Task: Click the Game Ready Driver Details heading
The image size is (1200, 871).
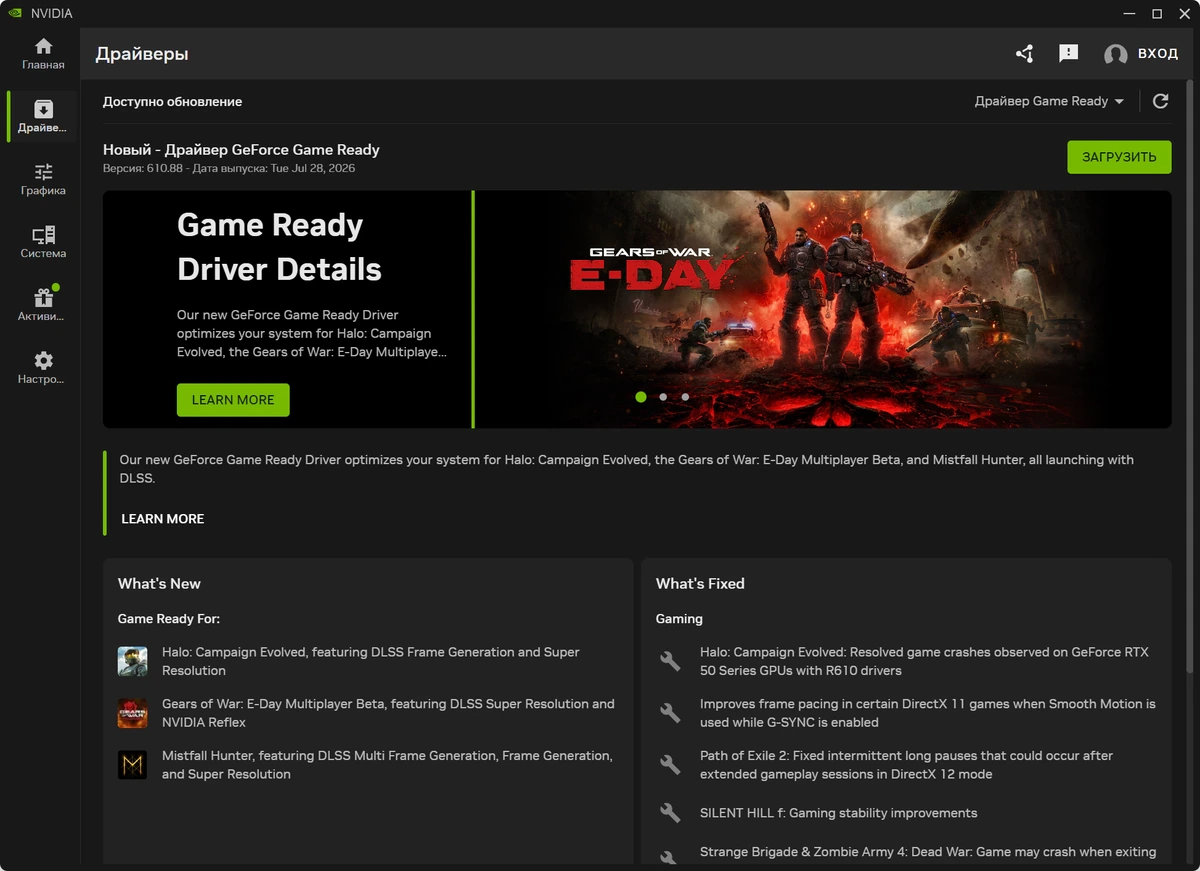Action: coord(279,247)
